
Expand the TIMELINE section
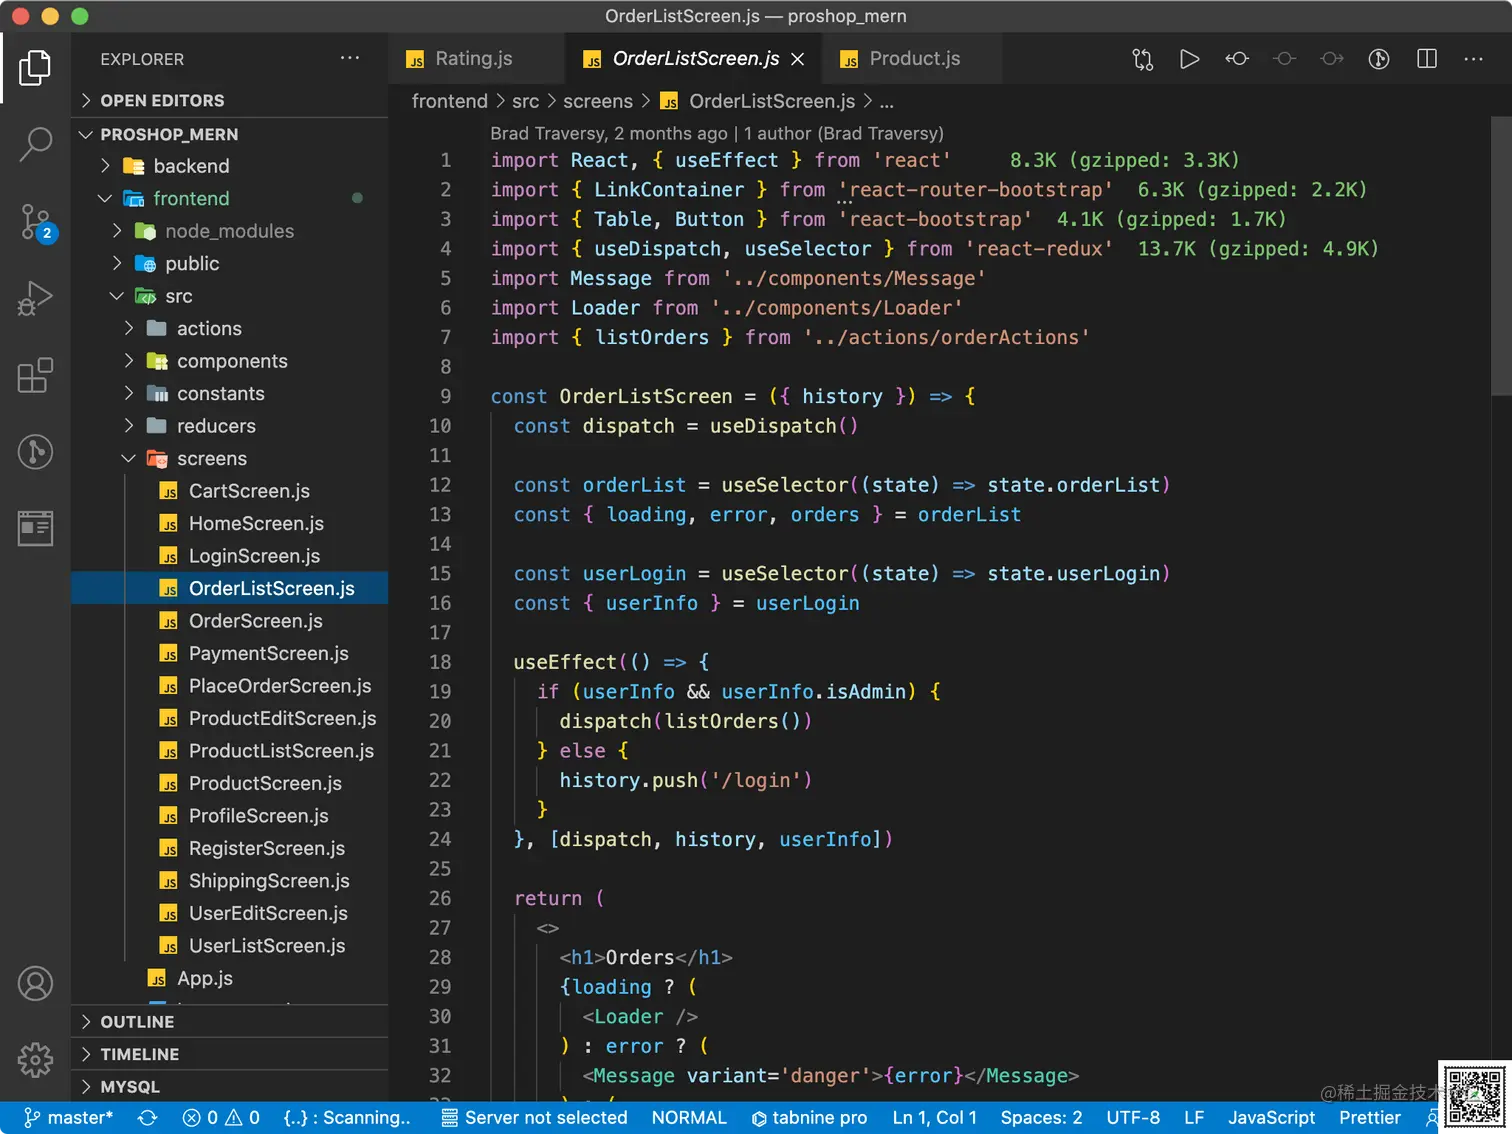tap(231, 1054)
